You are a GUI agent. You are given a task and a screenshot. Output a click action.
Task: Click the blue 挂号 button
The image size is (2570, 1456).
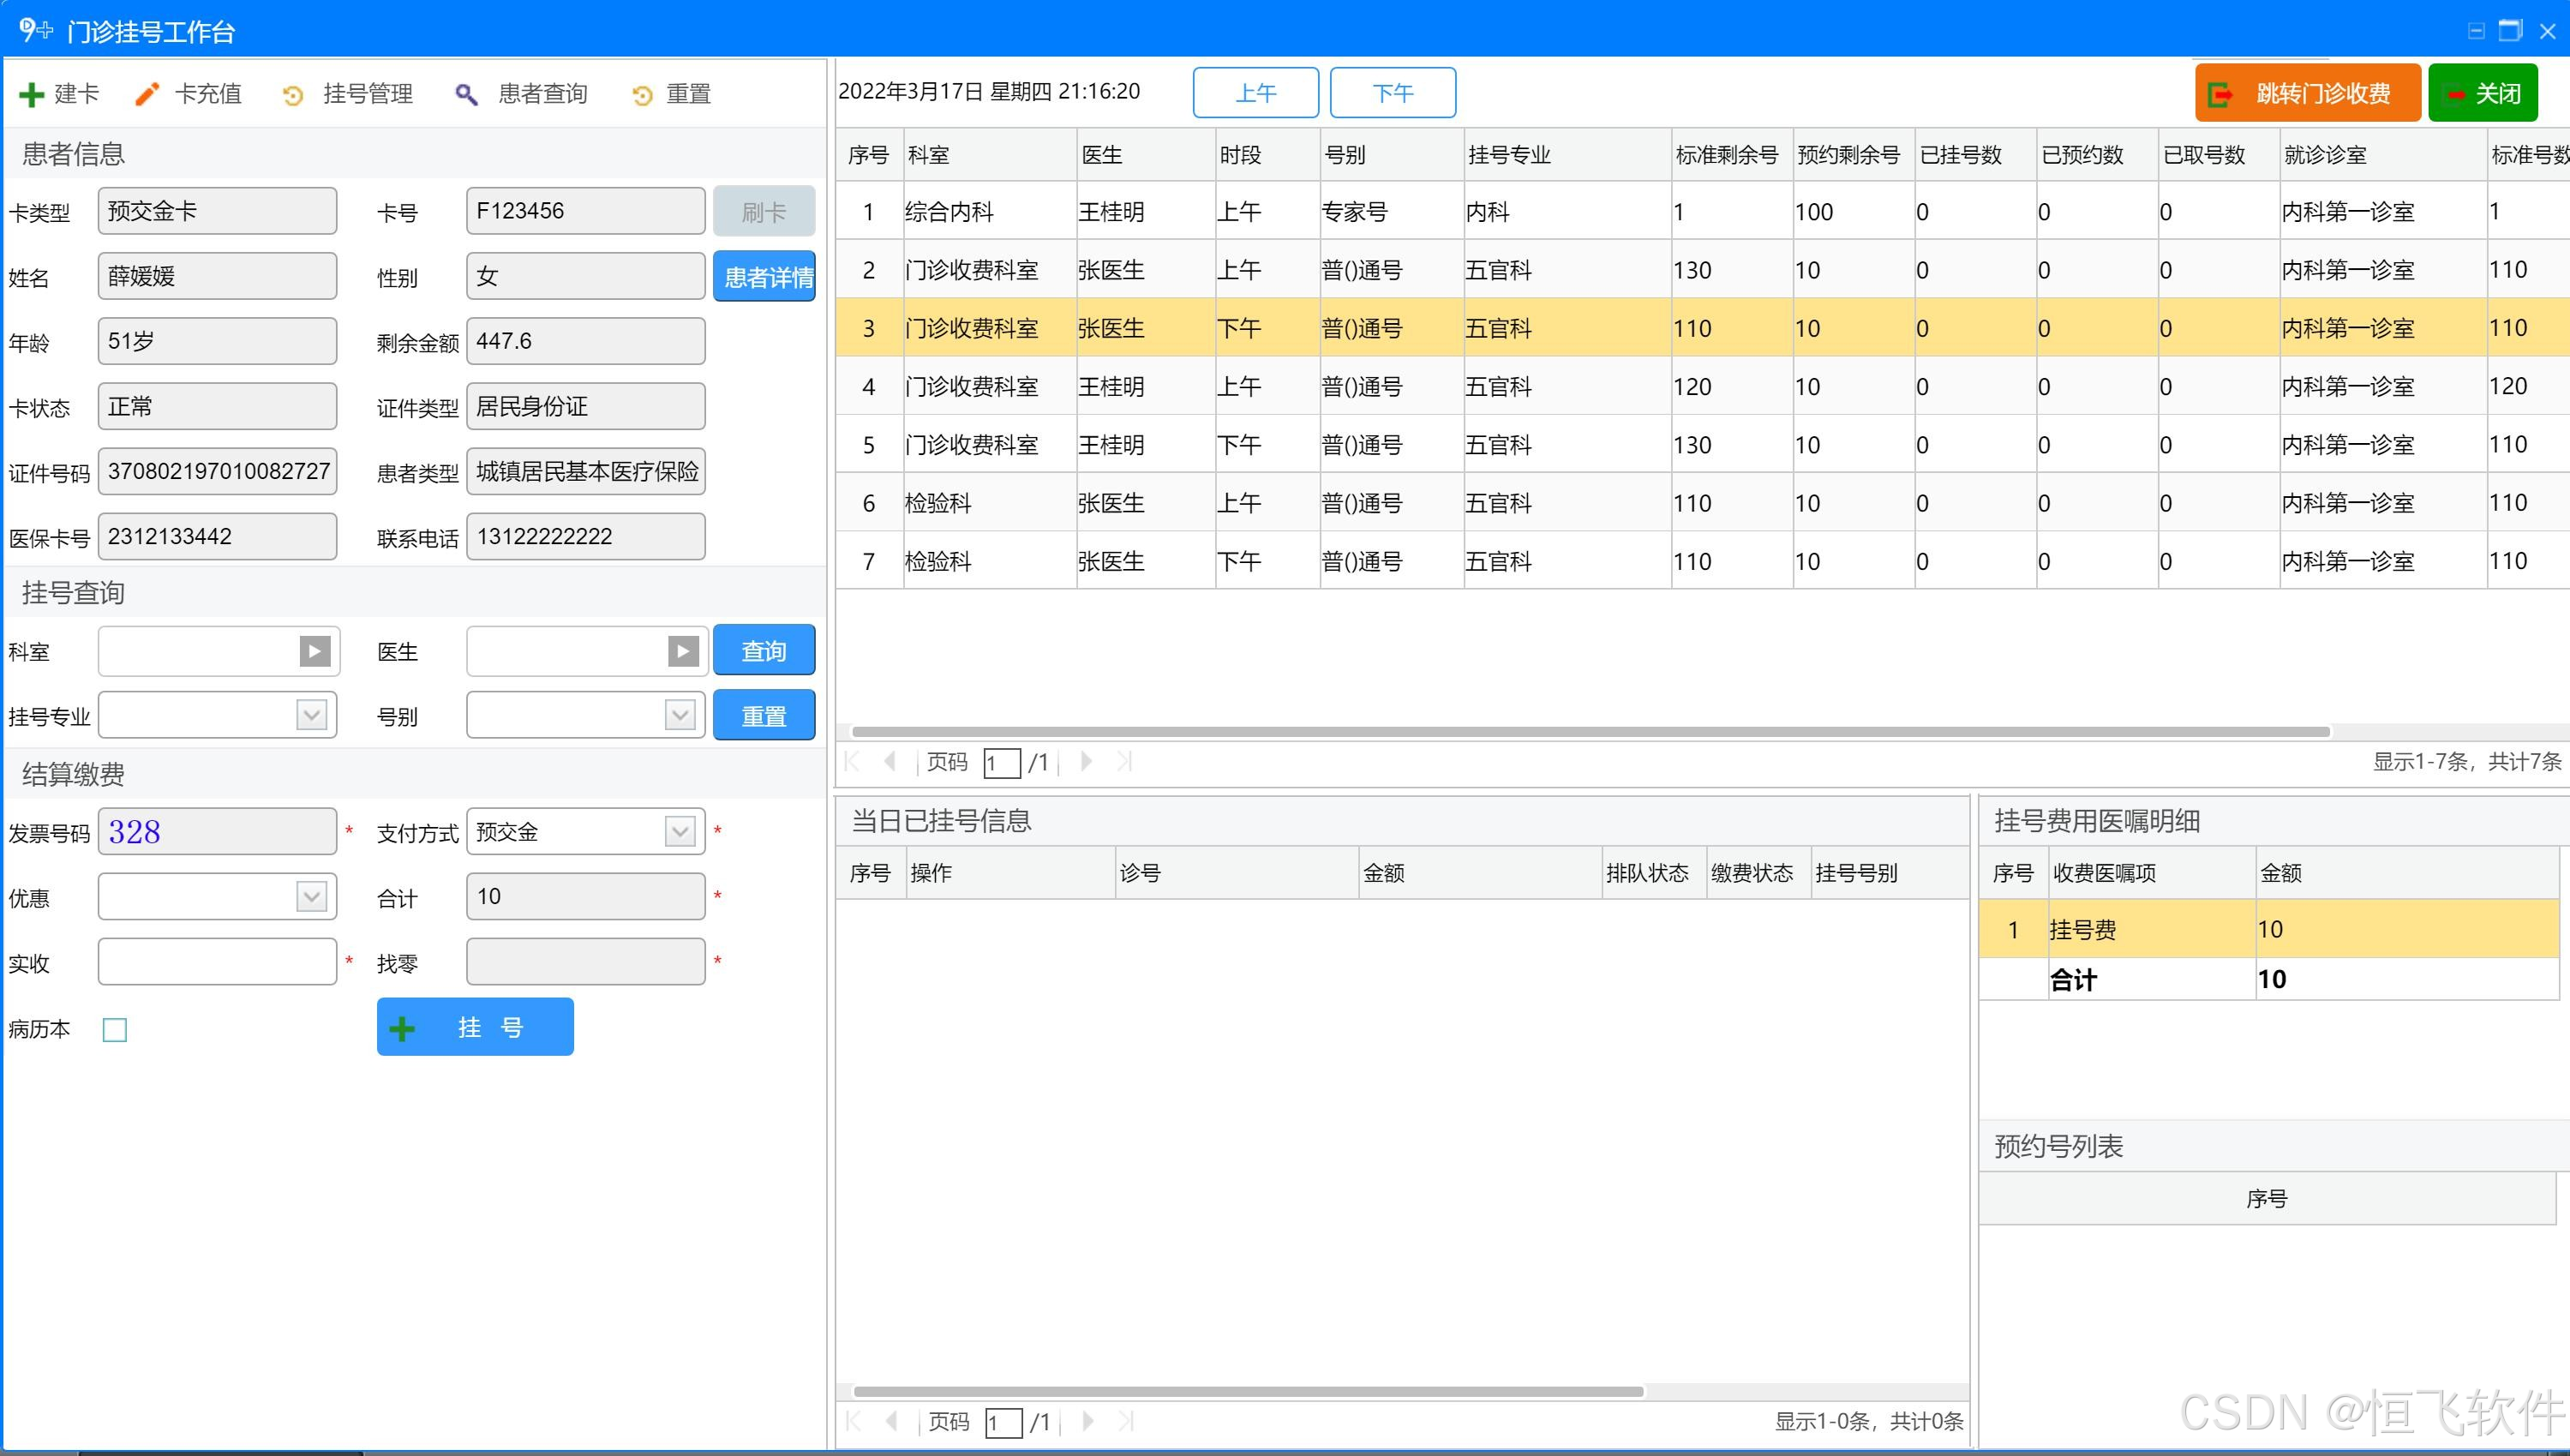475,1027
